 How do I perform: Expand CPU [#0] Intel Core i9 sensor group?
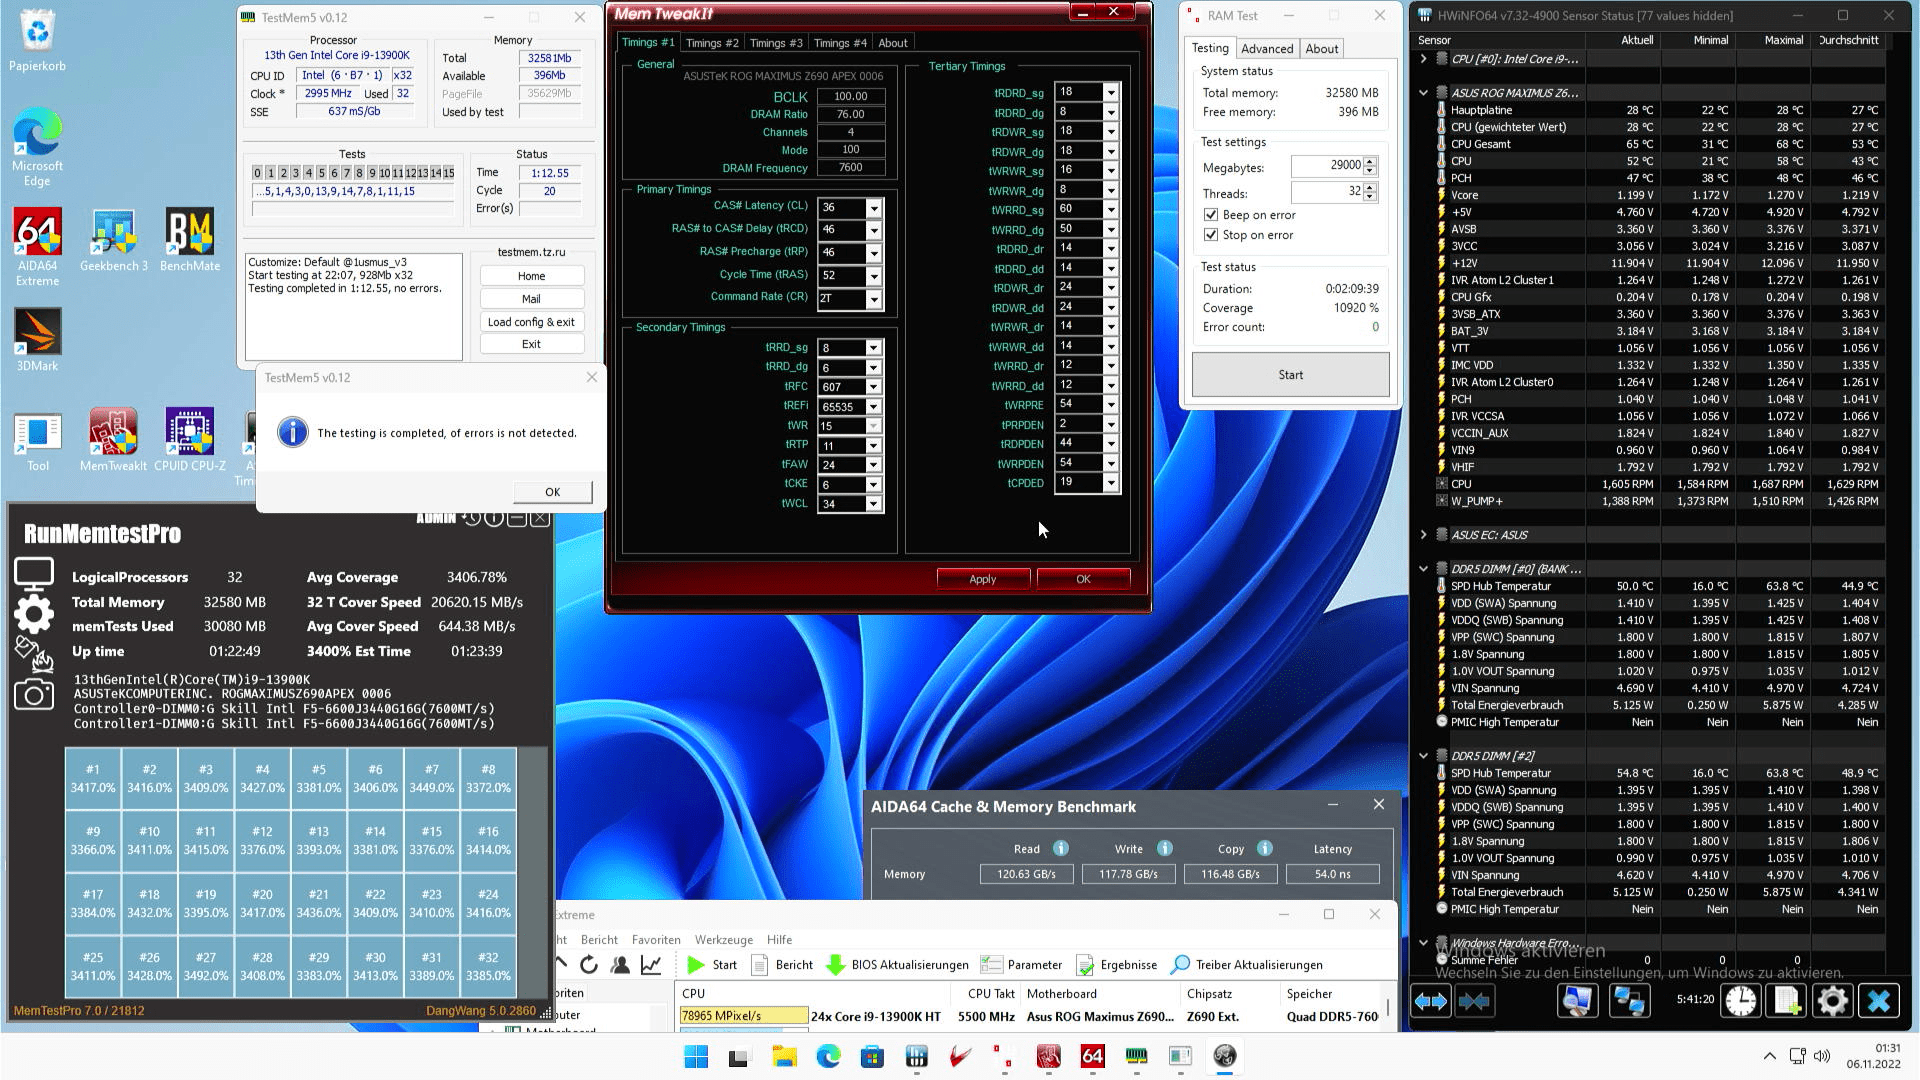1424,59
